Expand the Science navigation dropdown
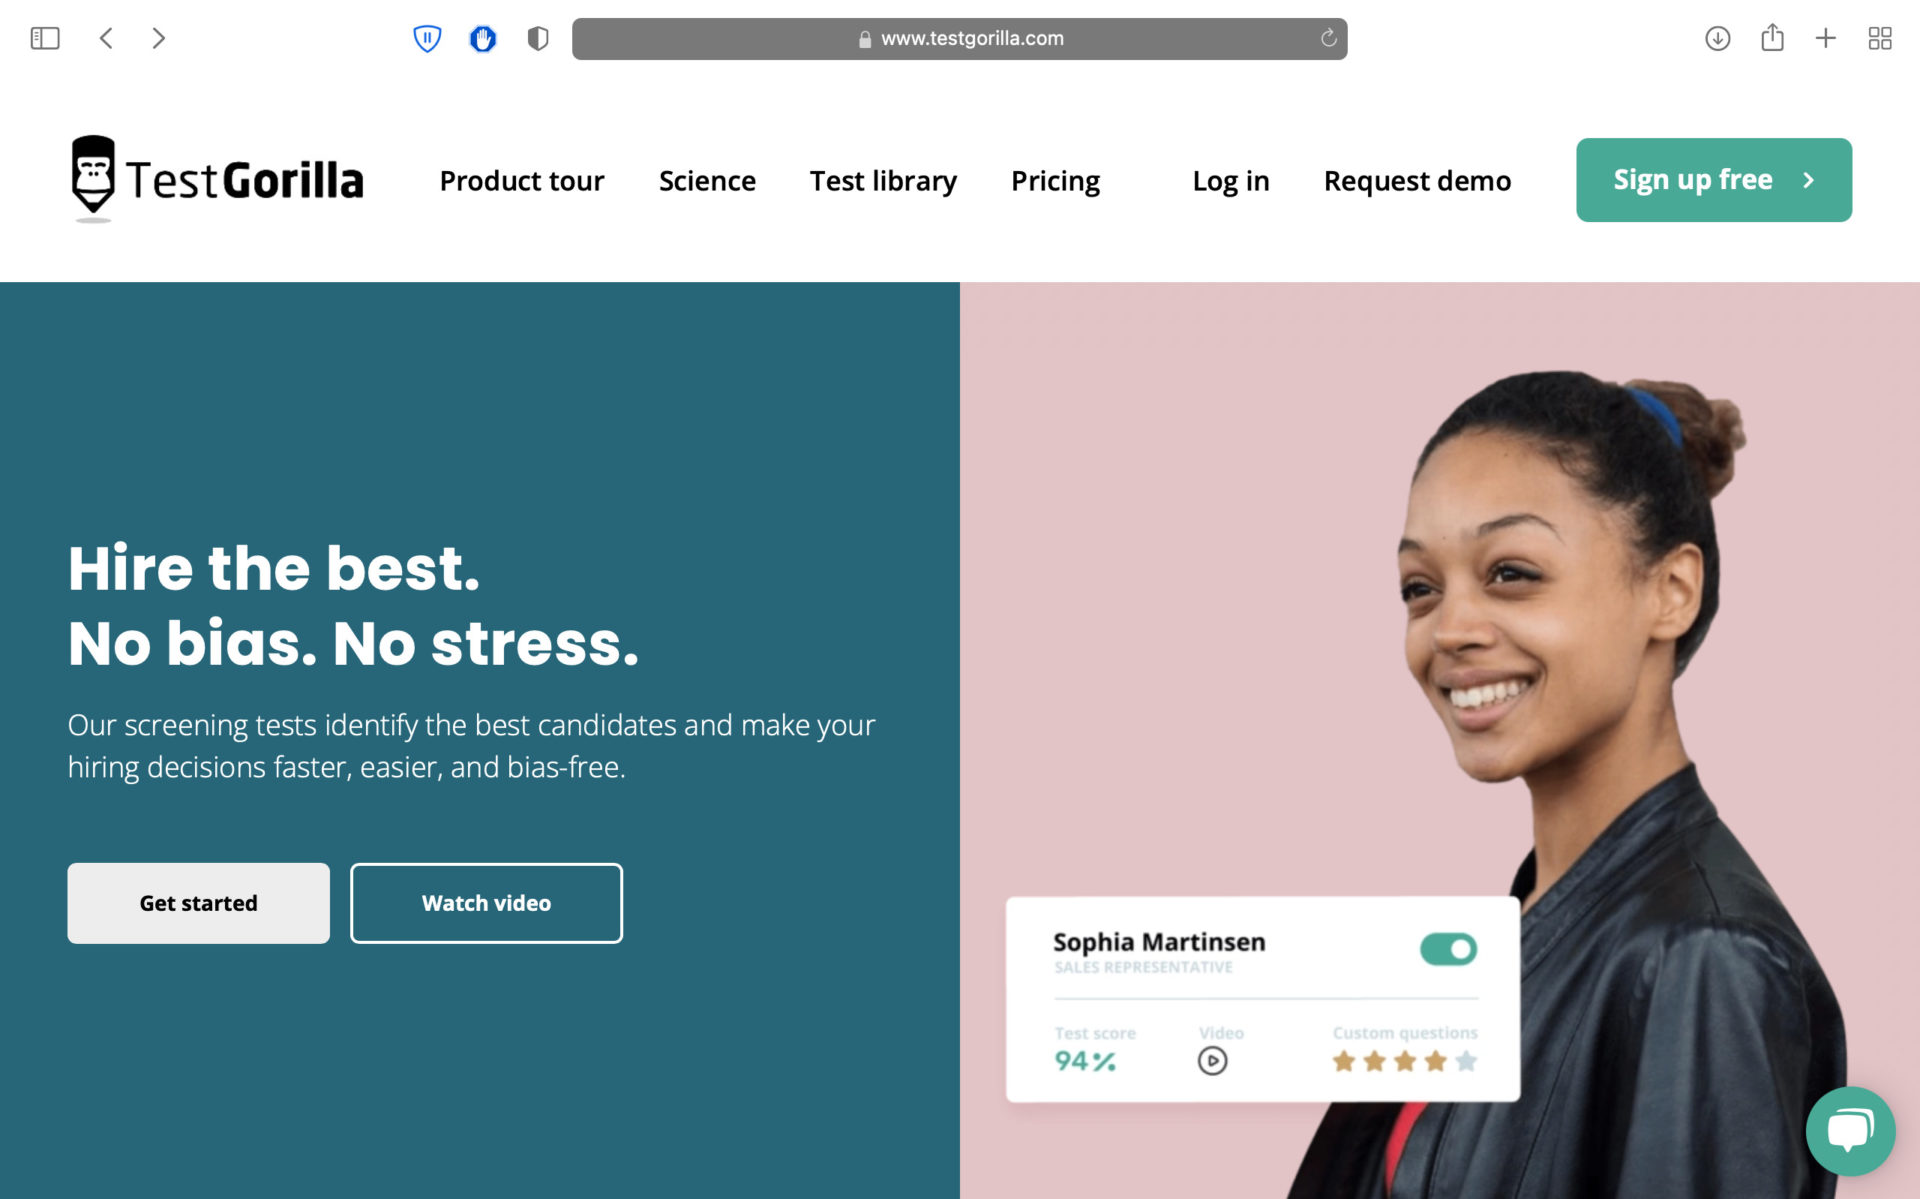The height and width of the screenshot is (1199, 1920). pos(707,178)
